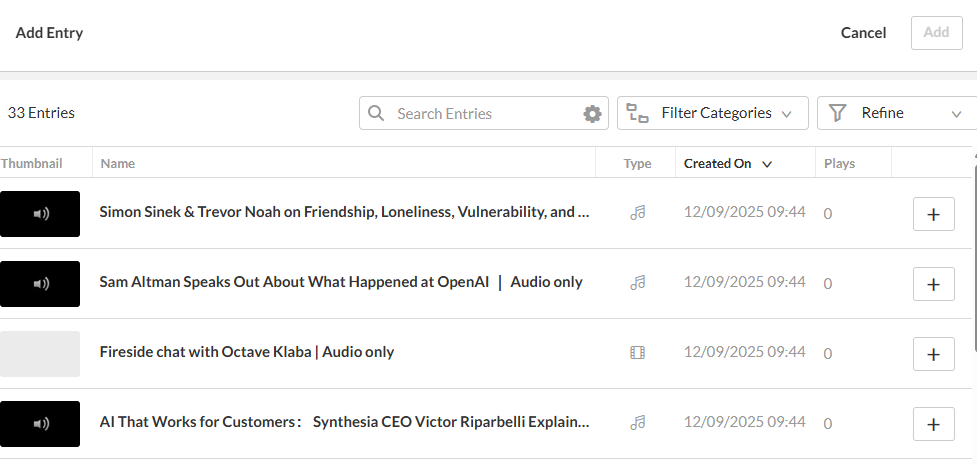Cancel adding an entry
This screenshot has height=464, width=977.
(x=863, y=33)
